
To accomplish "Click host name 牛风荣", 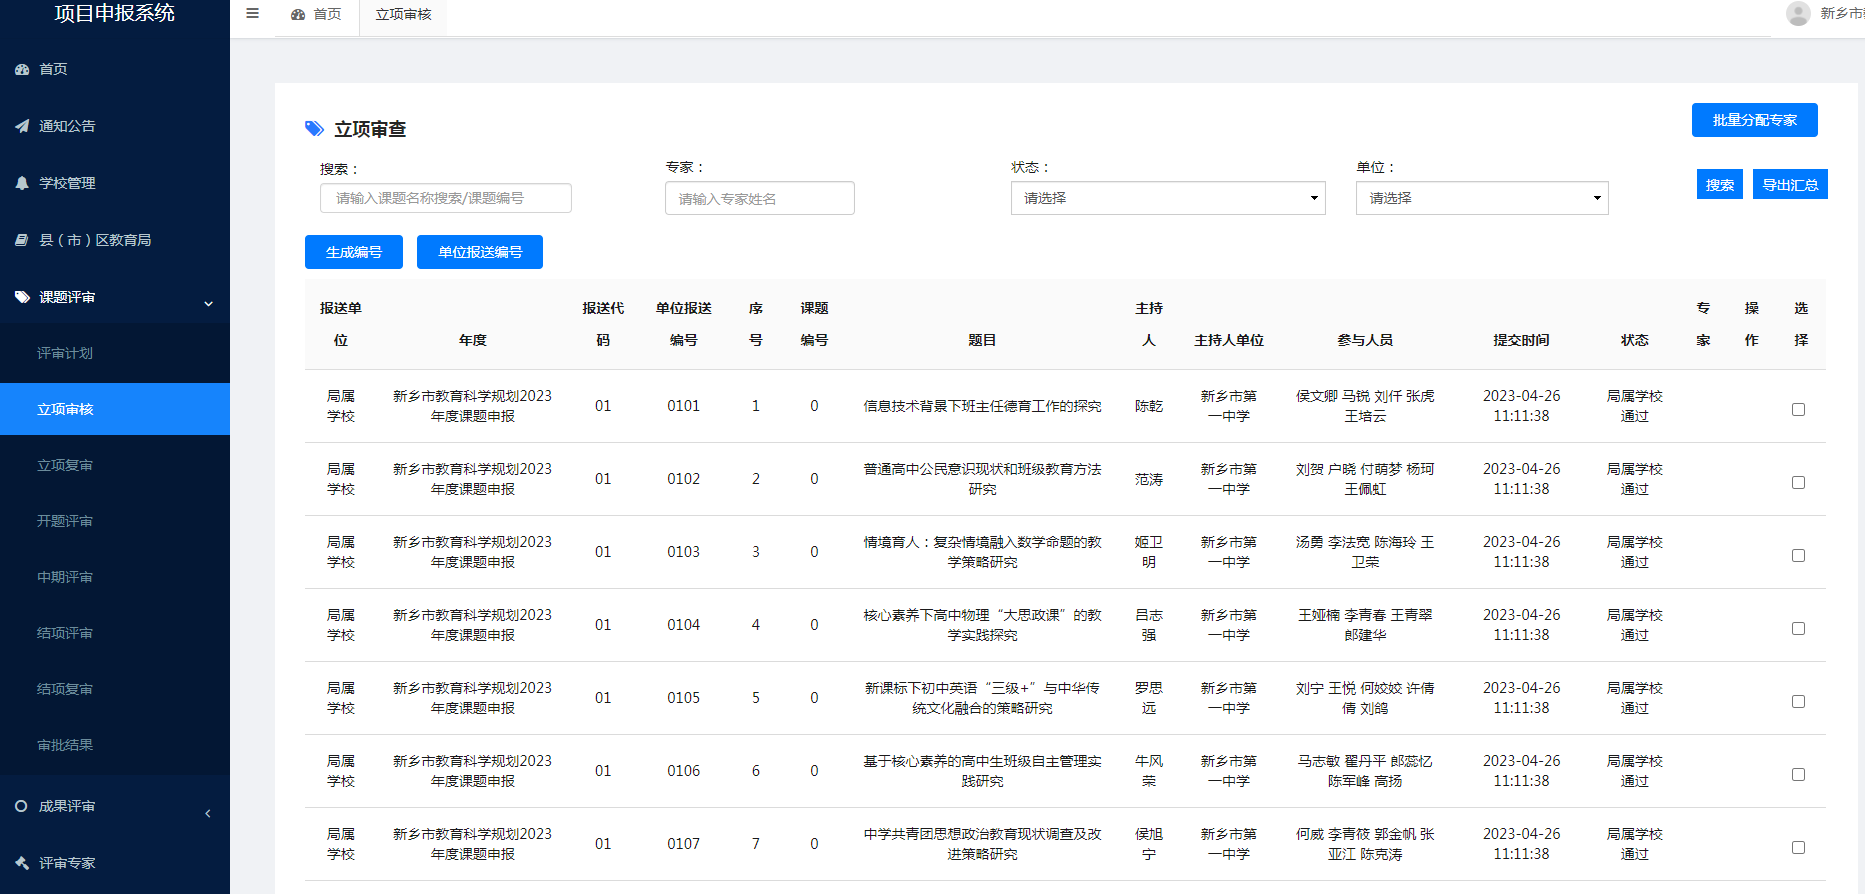I will [x=1149, y=771].
